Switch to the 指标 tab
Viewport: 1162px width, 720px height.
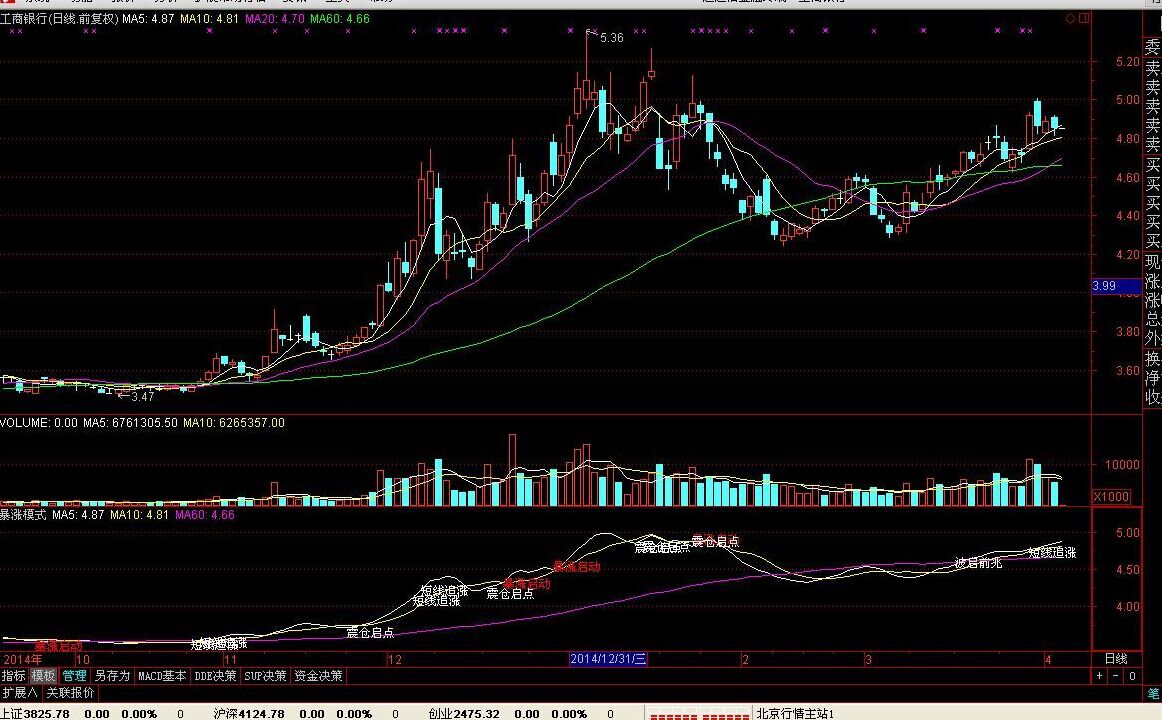pyautogui.click(x=13, y=676)
